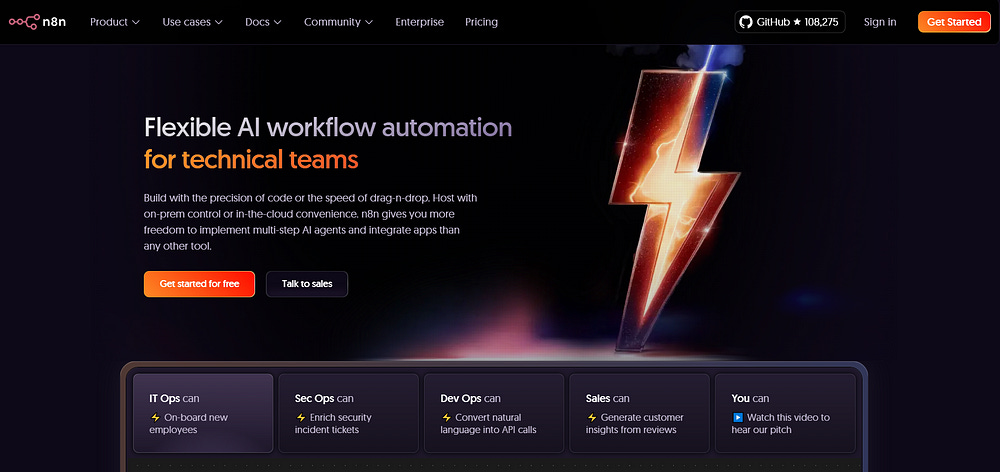Click the Get Started button in header
Image resolution: width=1000 pixels, height=472 pixels.
[954, 22]
